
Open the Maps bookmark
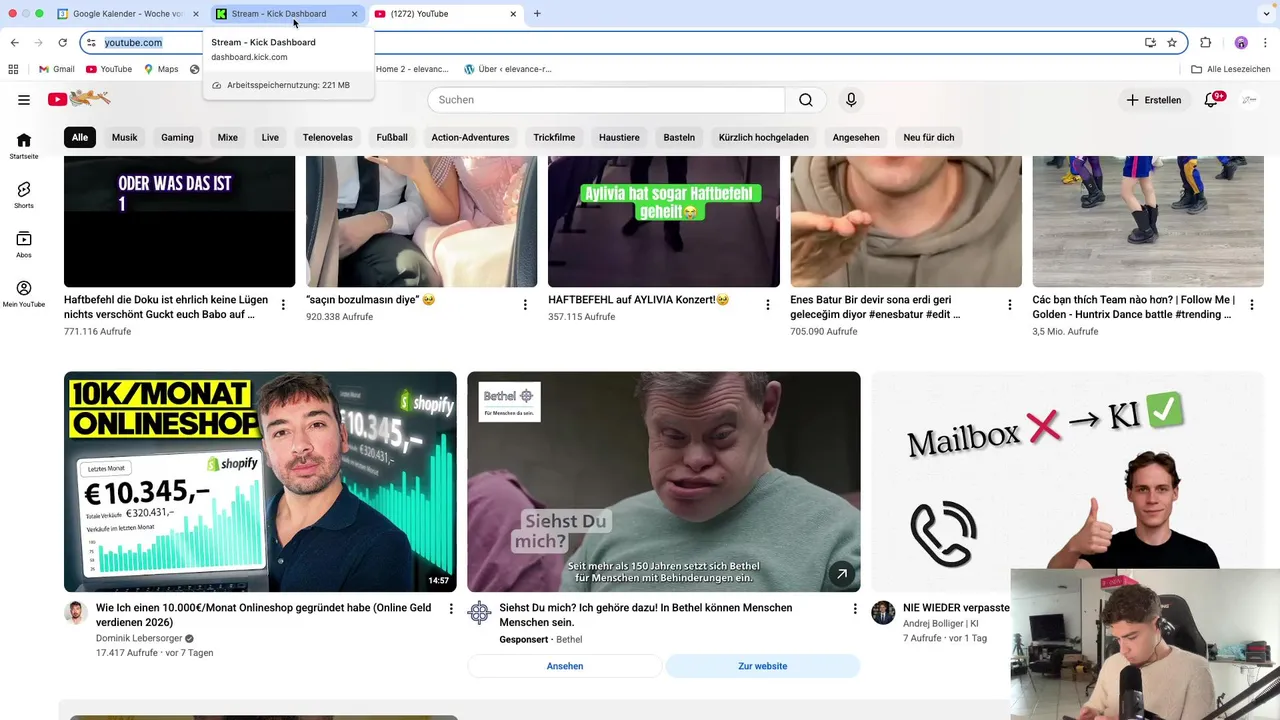point(160,69)
